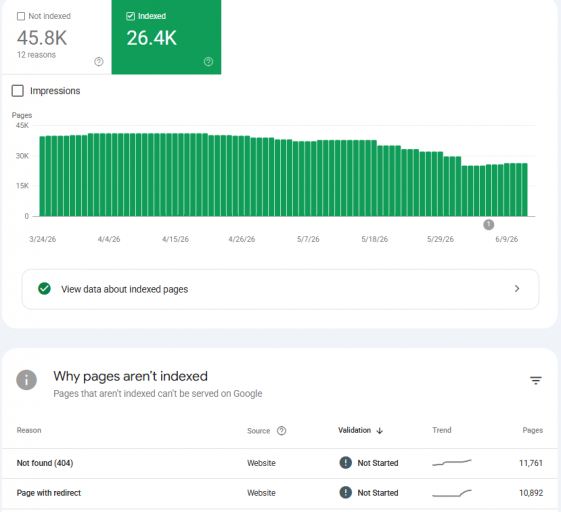Open the Page with redirect row
The image size is (561, 512).
point(280,493)
